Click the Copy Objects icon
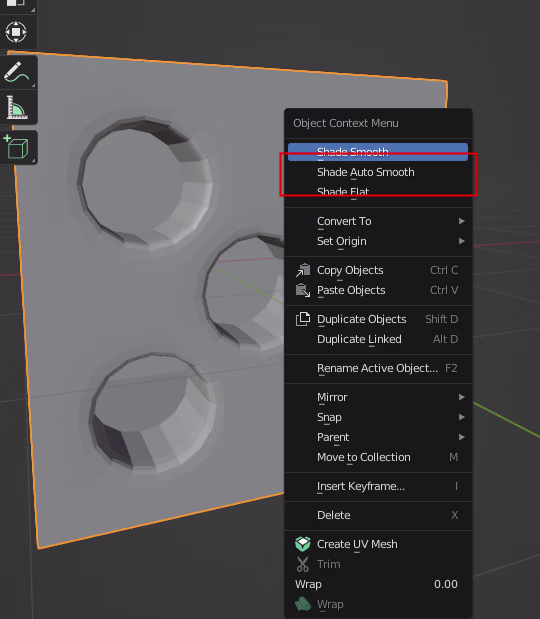The height and width of the screenshot is (619, 540). (303, 270)
